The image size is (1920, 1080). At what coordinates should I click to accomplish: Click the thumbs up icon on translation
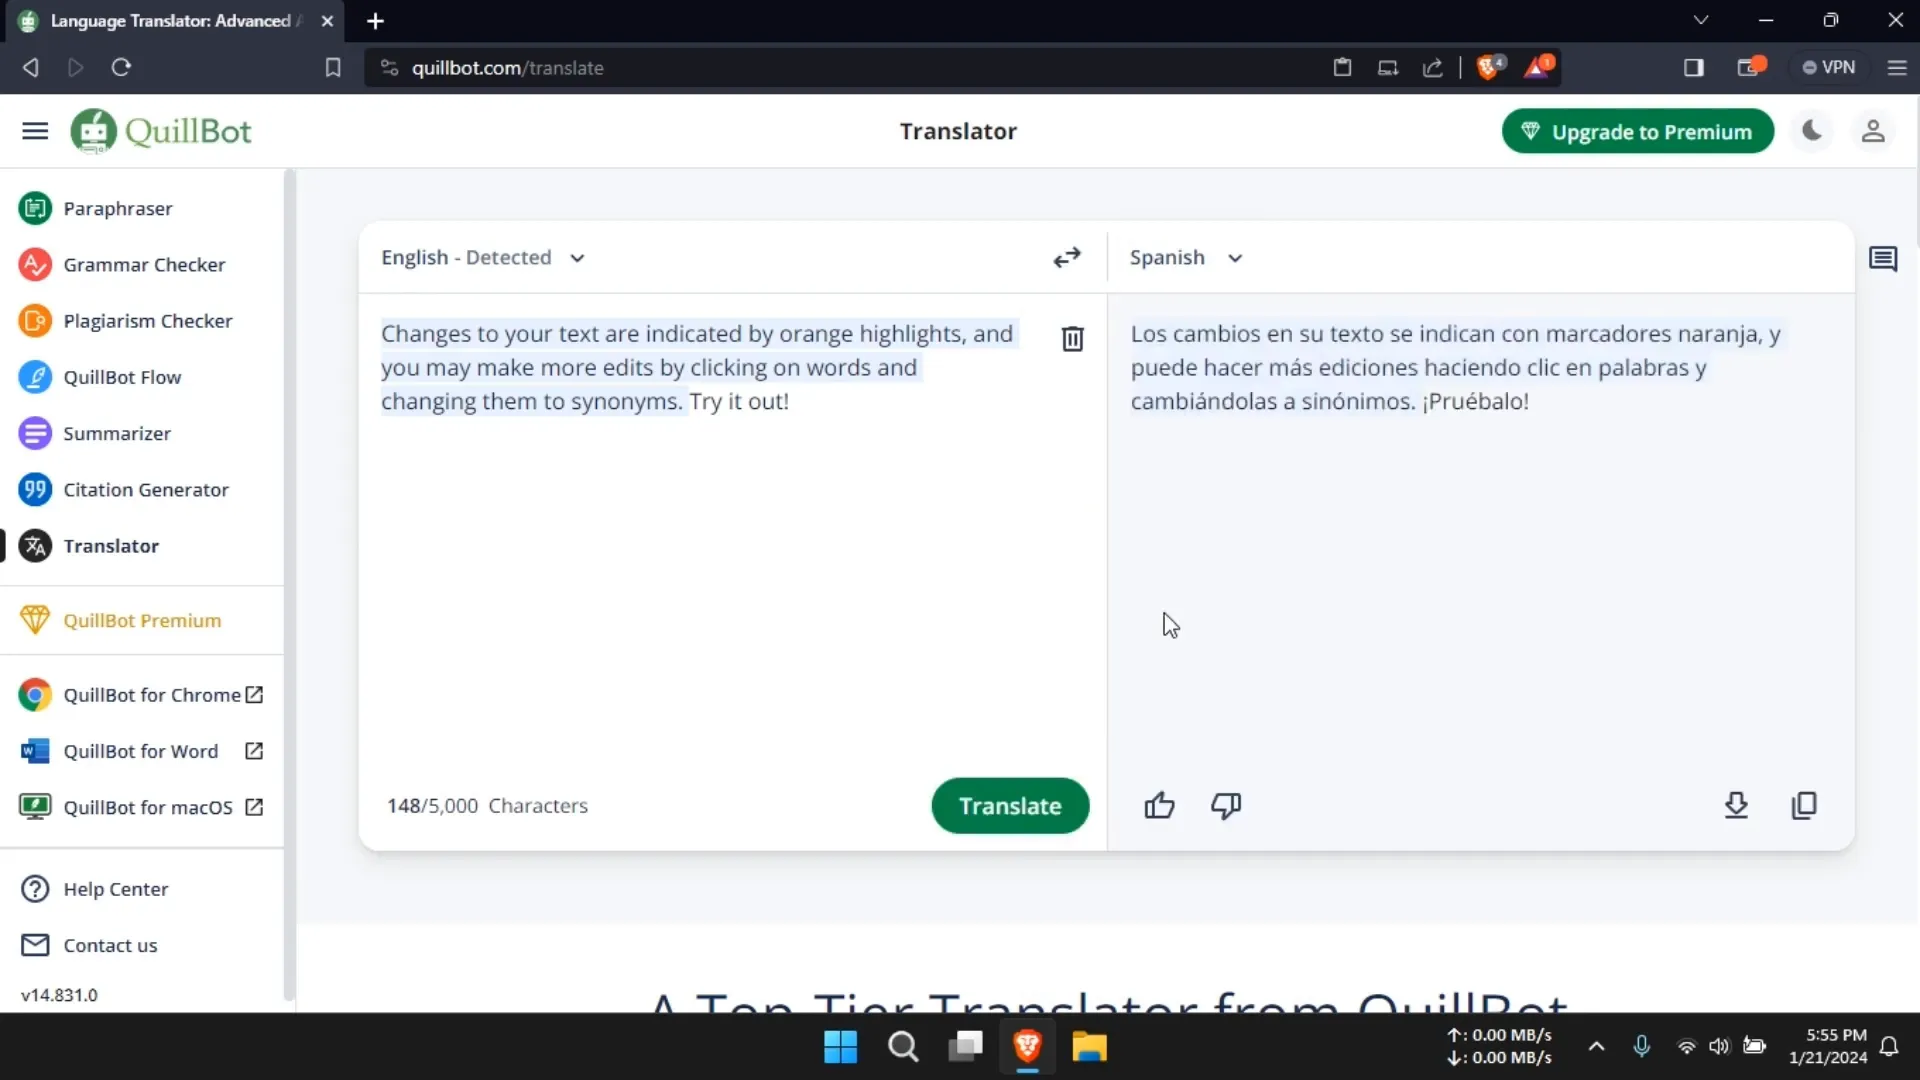[1160, 806]
